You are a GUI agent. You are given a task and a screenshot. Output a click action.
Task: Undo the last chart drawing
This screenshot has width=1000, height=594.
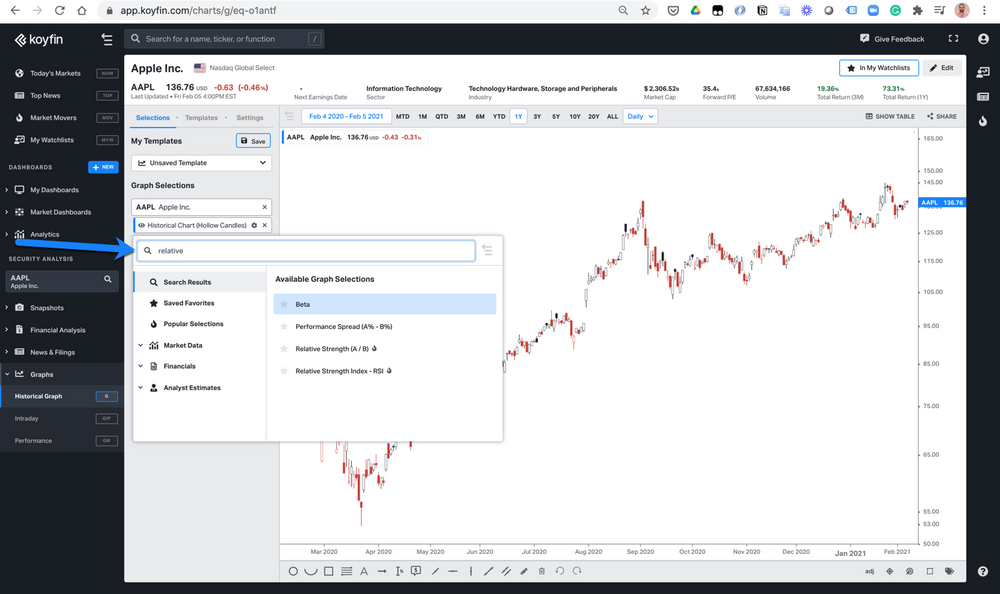tap(559, 571)
